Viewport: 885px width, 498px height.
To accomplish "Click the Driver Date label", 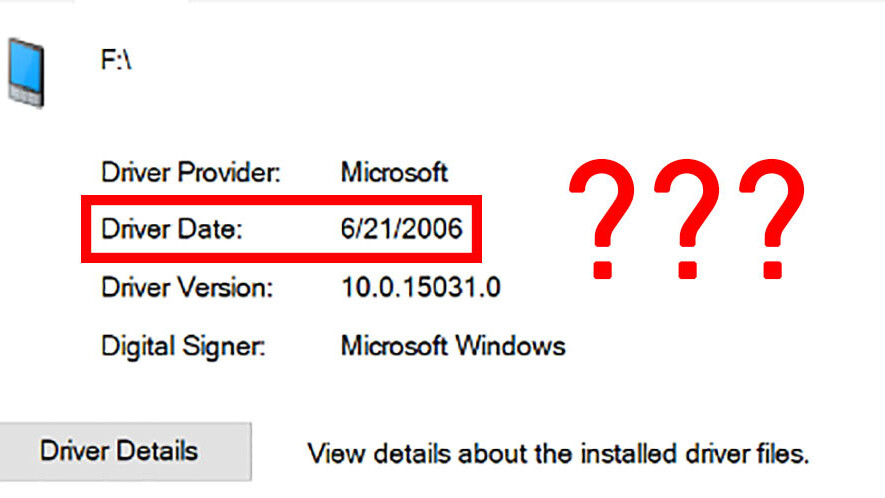I will [172, 230].
